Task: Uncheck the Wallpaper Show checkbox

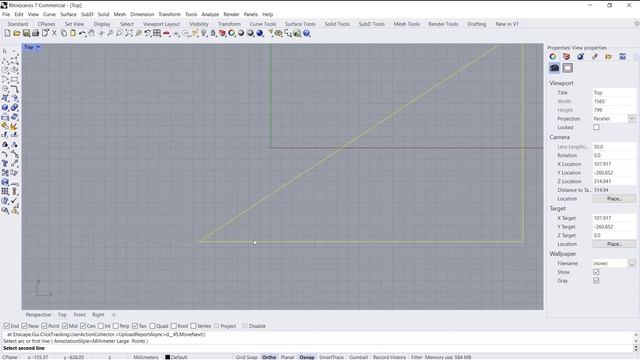Action: 596,272
